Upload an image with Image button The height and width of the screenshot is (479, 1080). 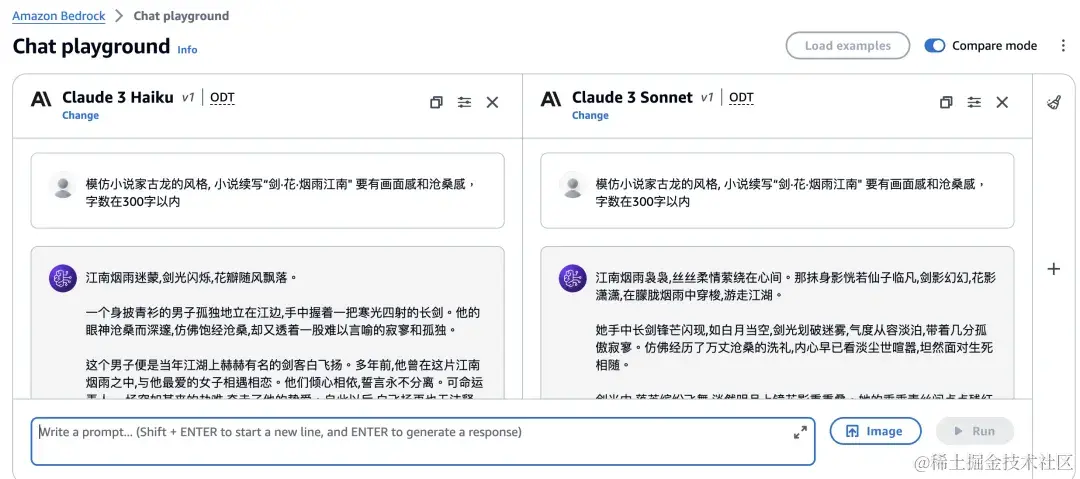(x=875, y=431)
